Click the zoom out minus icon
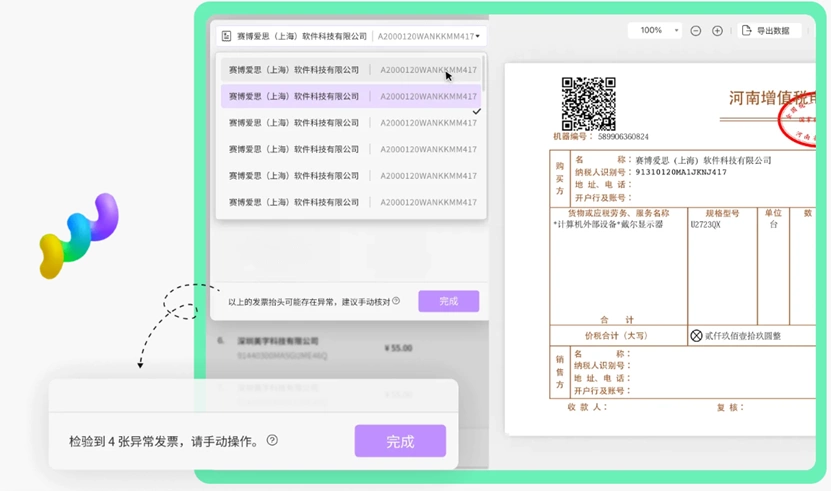The width and height of the screenshot is (831, 491). pyautogui.click(x=695, y=31)
